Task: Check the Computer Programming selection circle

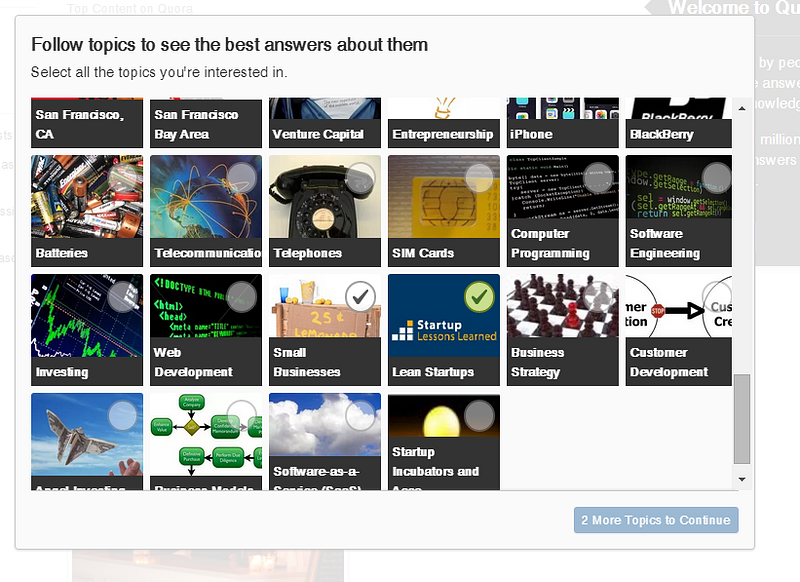Action: [x=598, y=178]
